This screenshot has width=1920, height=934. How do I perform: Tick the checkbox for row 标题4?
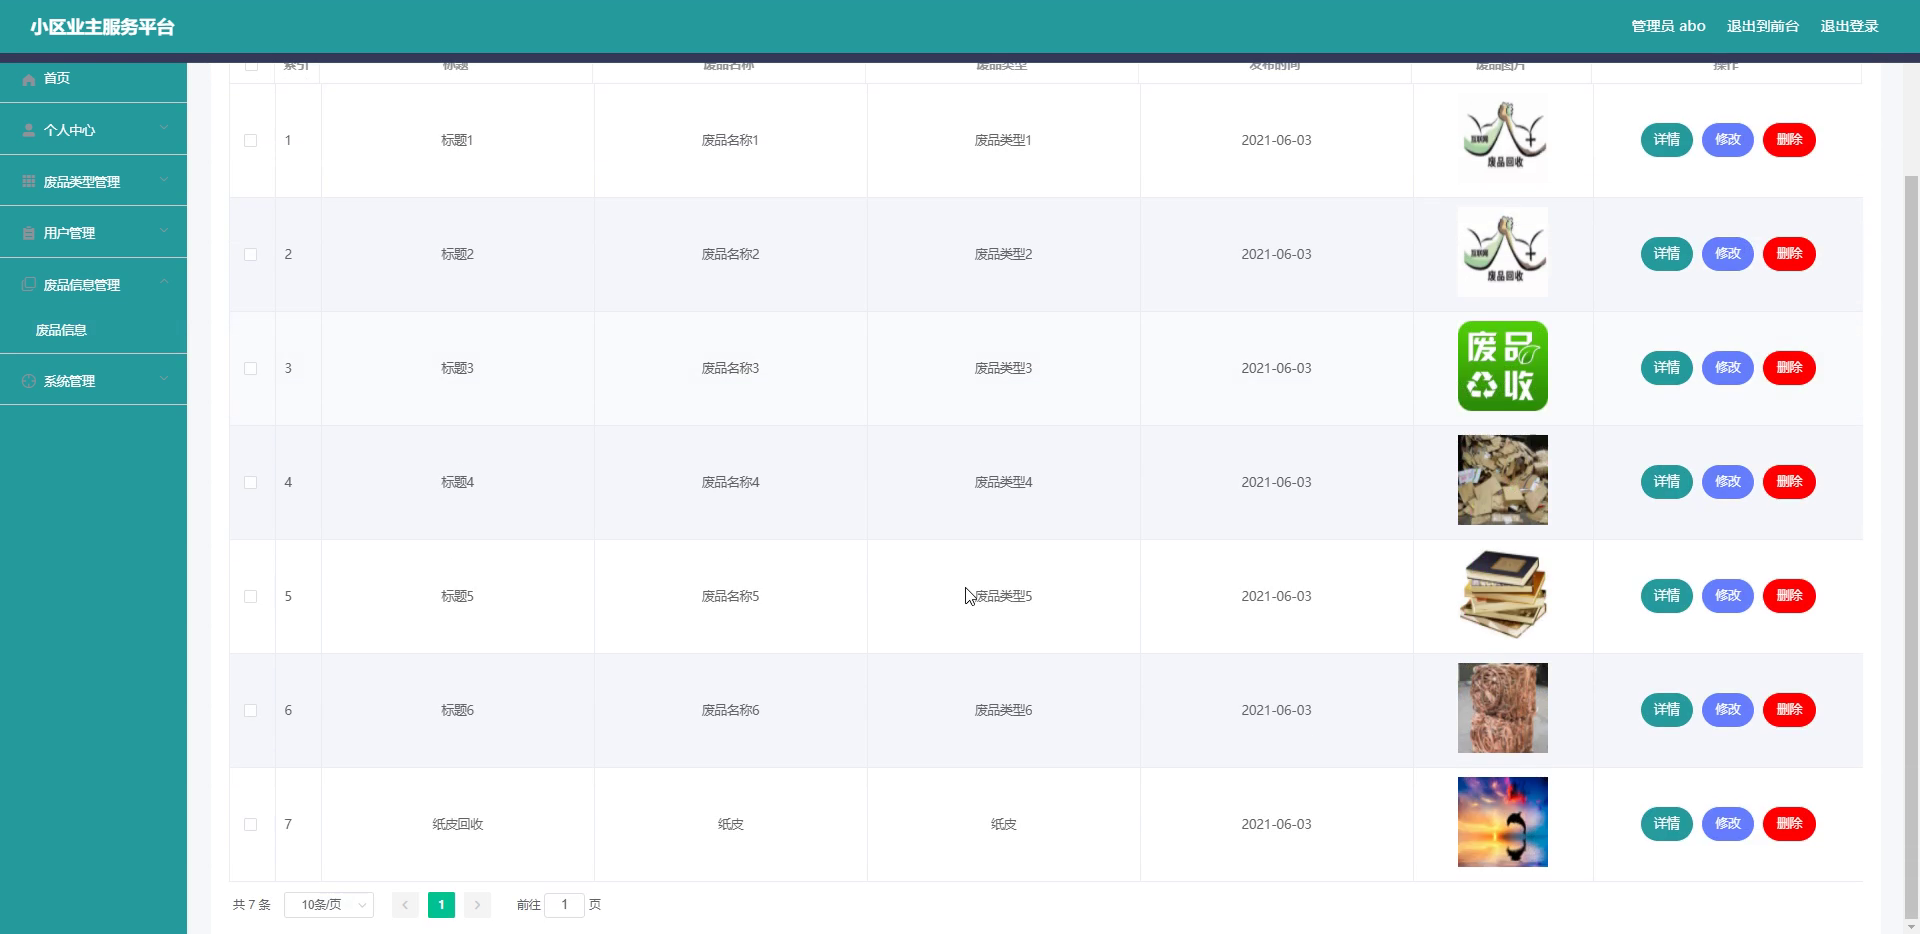point(251,483)
